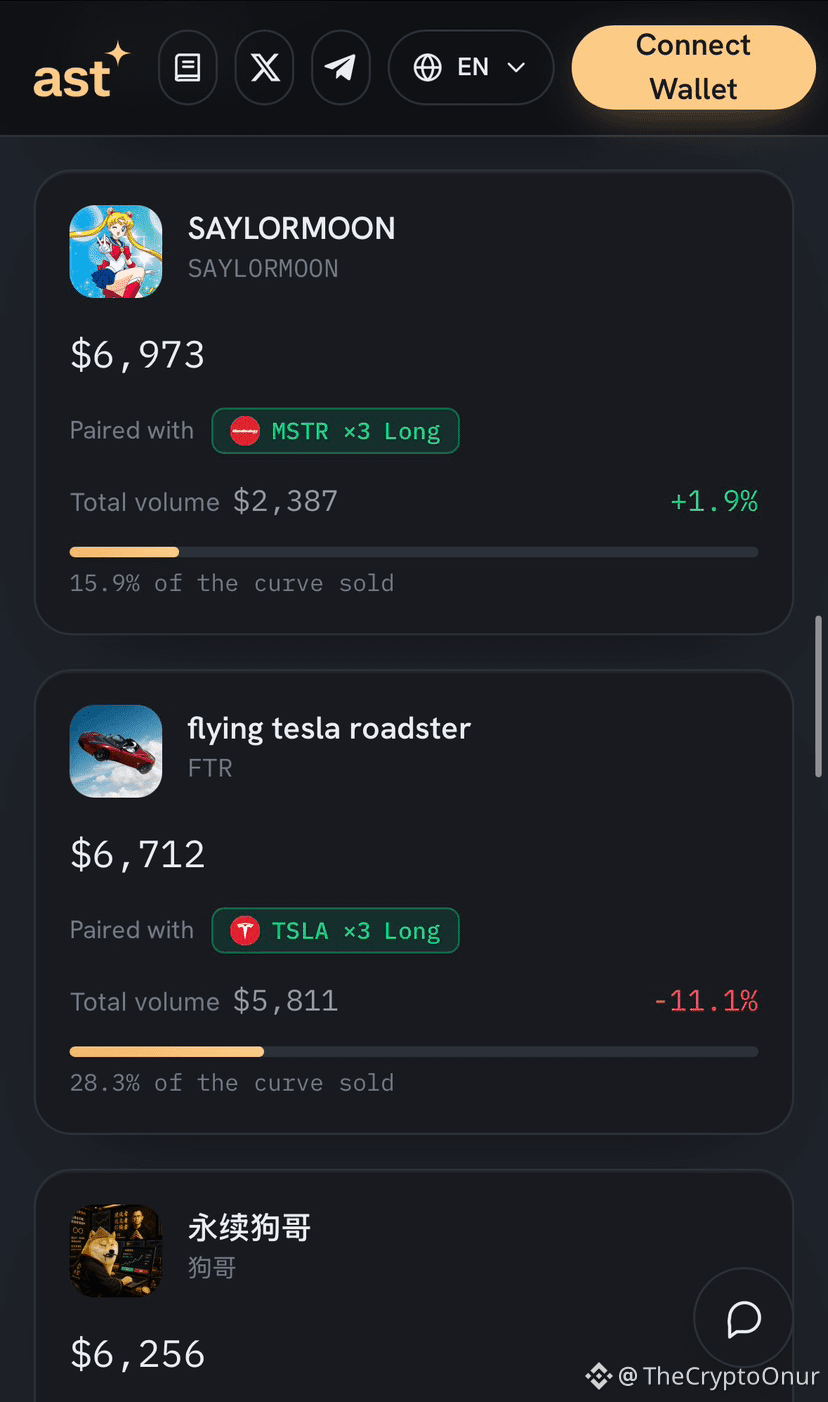
Task: Click Connect Wallet button
Action: (694, 67)
